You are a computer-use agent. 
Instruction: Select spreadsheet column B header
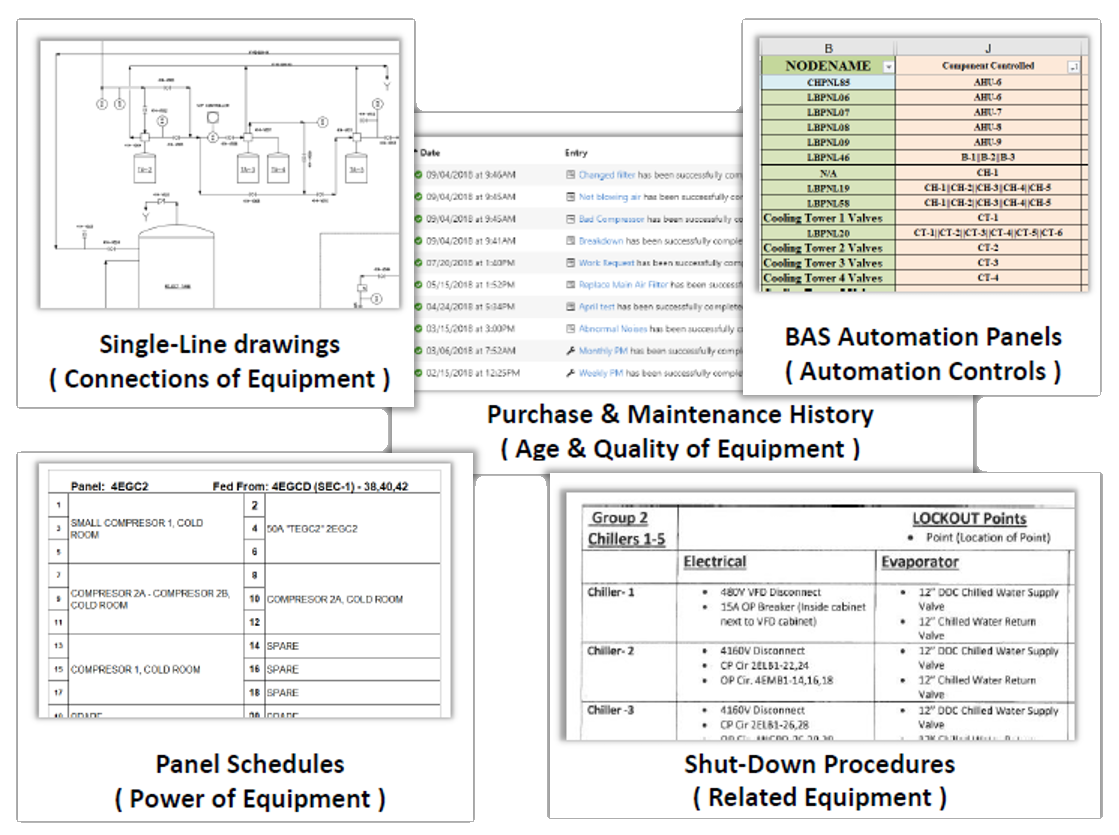[x=828, y=49]
